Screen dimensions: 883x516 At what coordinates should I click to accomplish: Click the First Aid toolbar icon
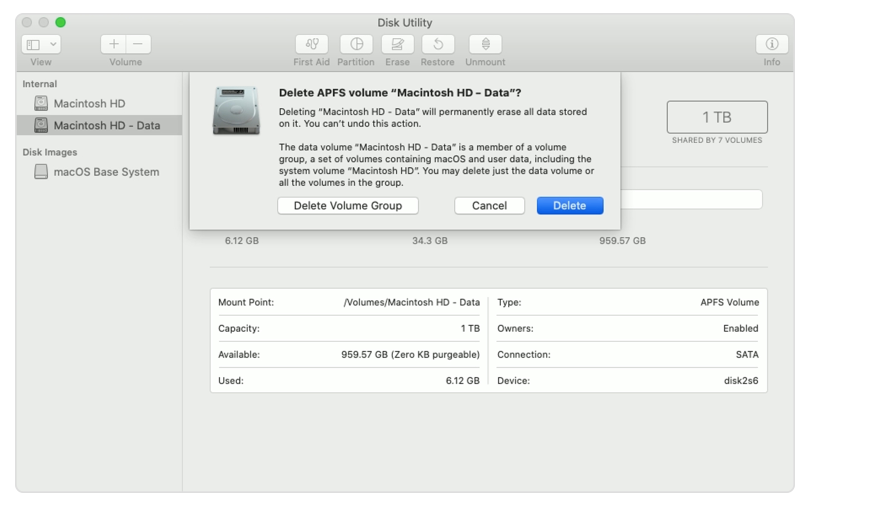pos(311,44)
